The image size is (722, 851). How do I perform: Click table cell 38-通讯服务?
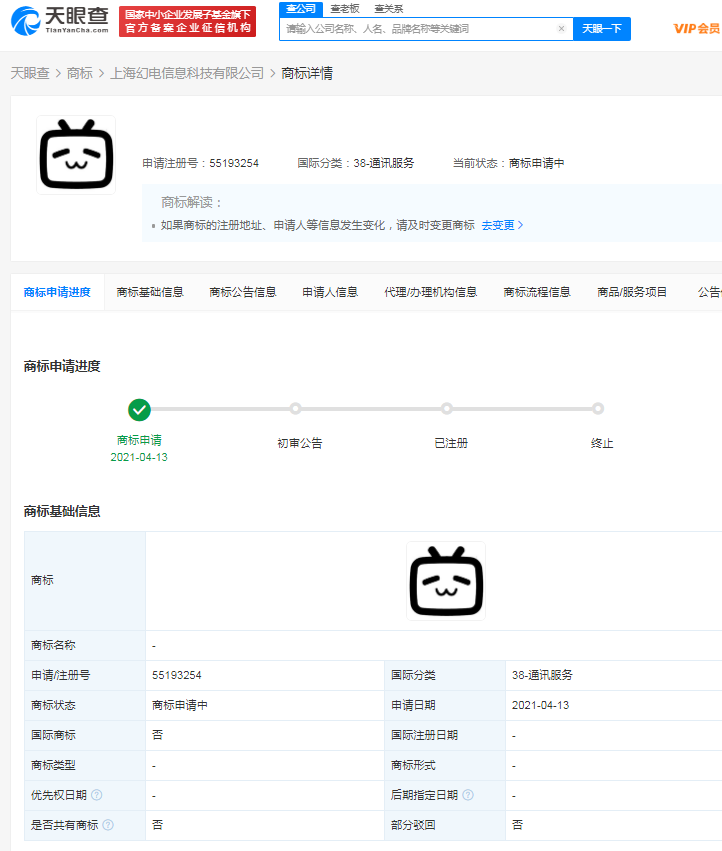tap(542, 675)
